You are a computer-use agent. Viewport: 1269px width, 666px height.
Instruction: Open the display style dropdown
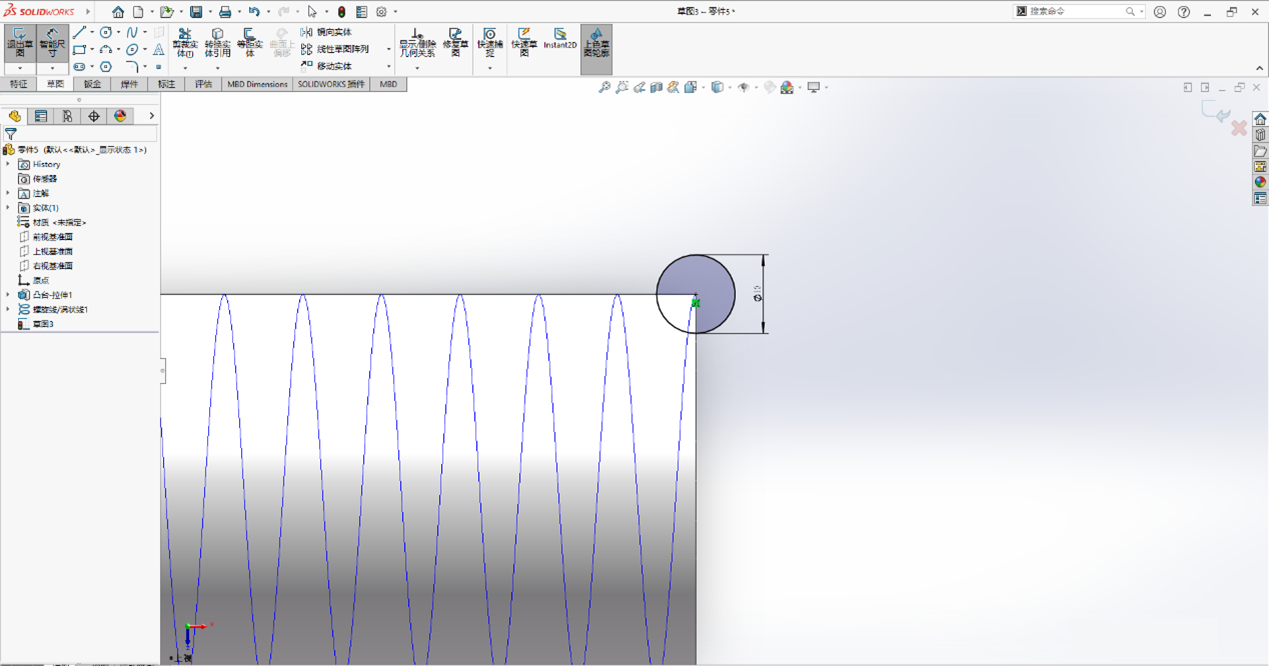(730, 88)
